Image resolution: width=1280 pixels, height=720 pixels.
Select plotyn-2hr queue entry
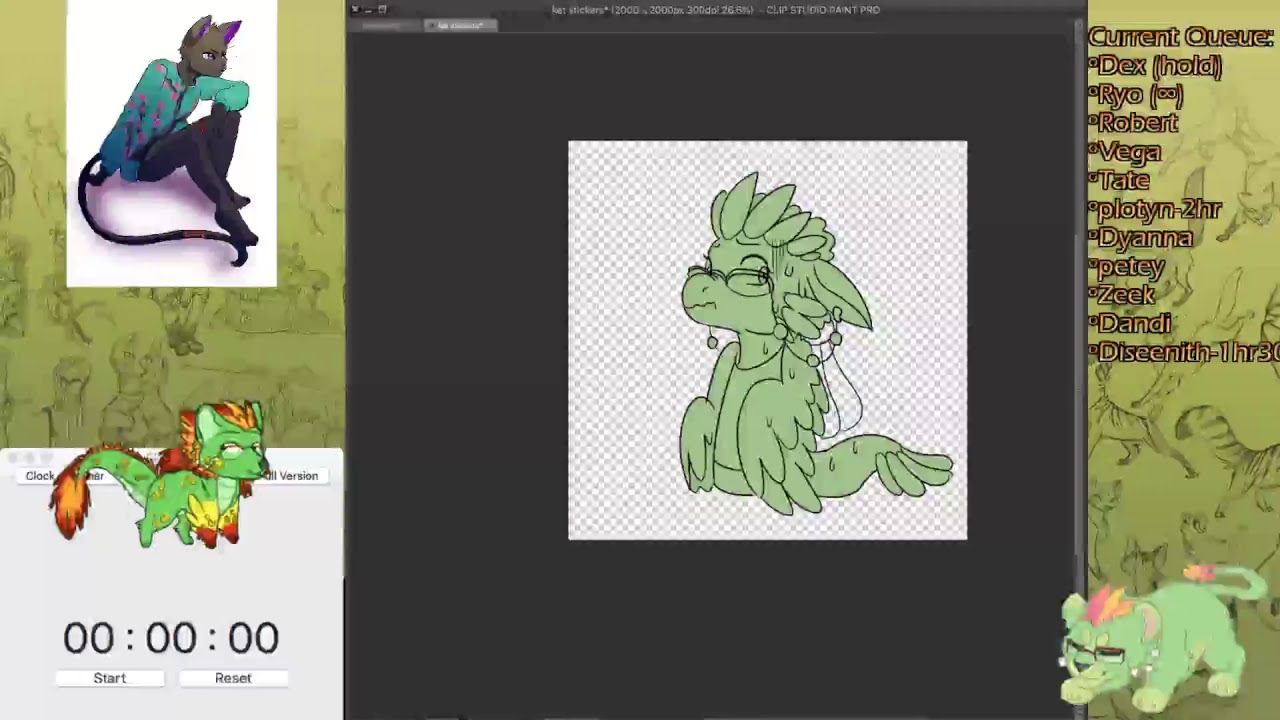[x=1158, y=209]
